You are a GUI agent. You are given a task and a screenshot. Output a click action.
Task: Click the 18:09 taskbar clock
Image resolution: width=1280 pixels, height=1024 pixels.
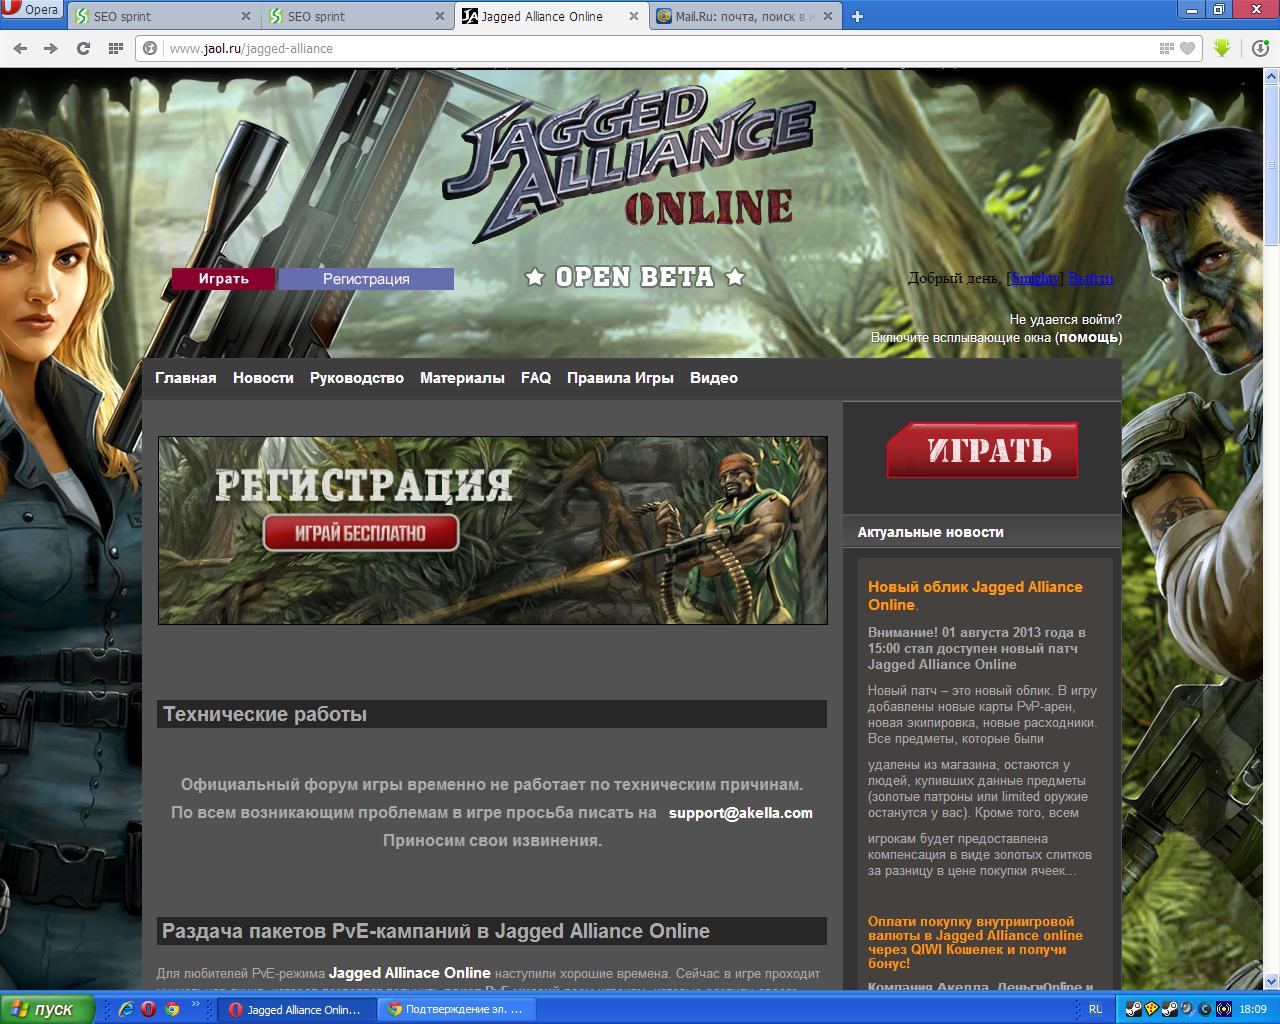[x=1253, y=1010]
